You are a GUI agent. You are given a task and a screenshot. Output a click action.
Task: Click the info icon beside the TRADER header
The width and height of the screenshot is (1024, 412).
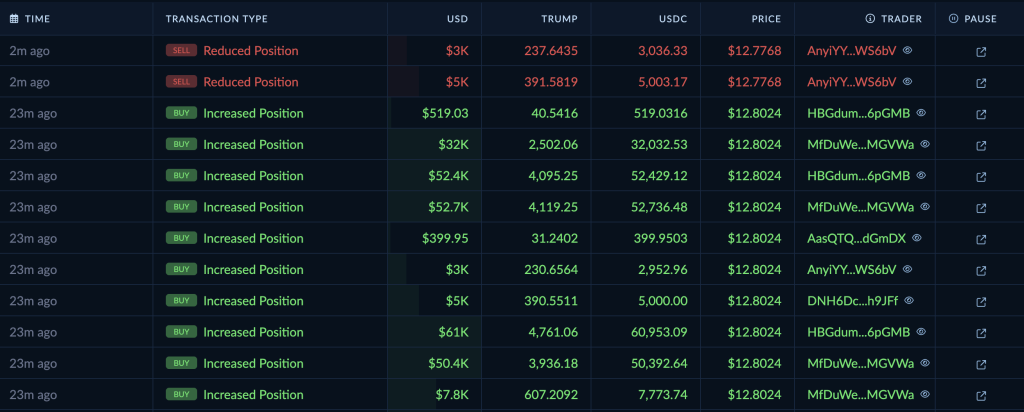click(x=870, y=19)
